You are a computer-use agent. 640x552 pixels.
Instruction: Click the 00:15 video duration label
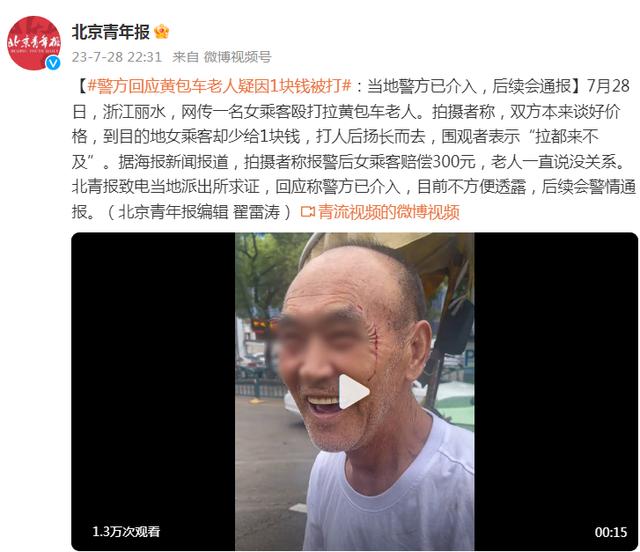(x=611, y=532)
